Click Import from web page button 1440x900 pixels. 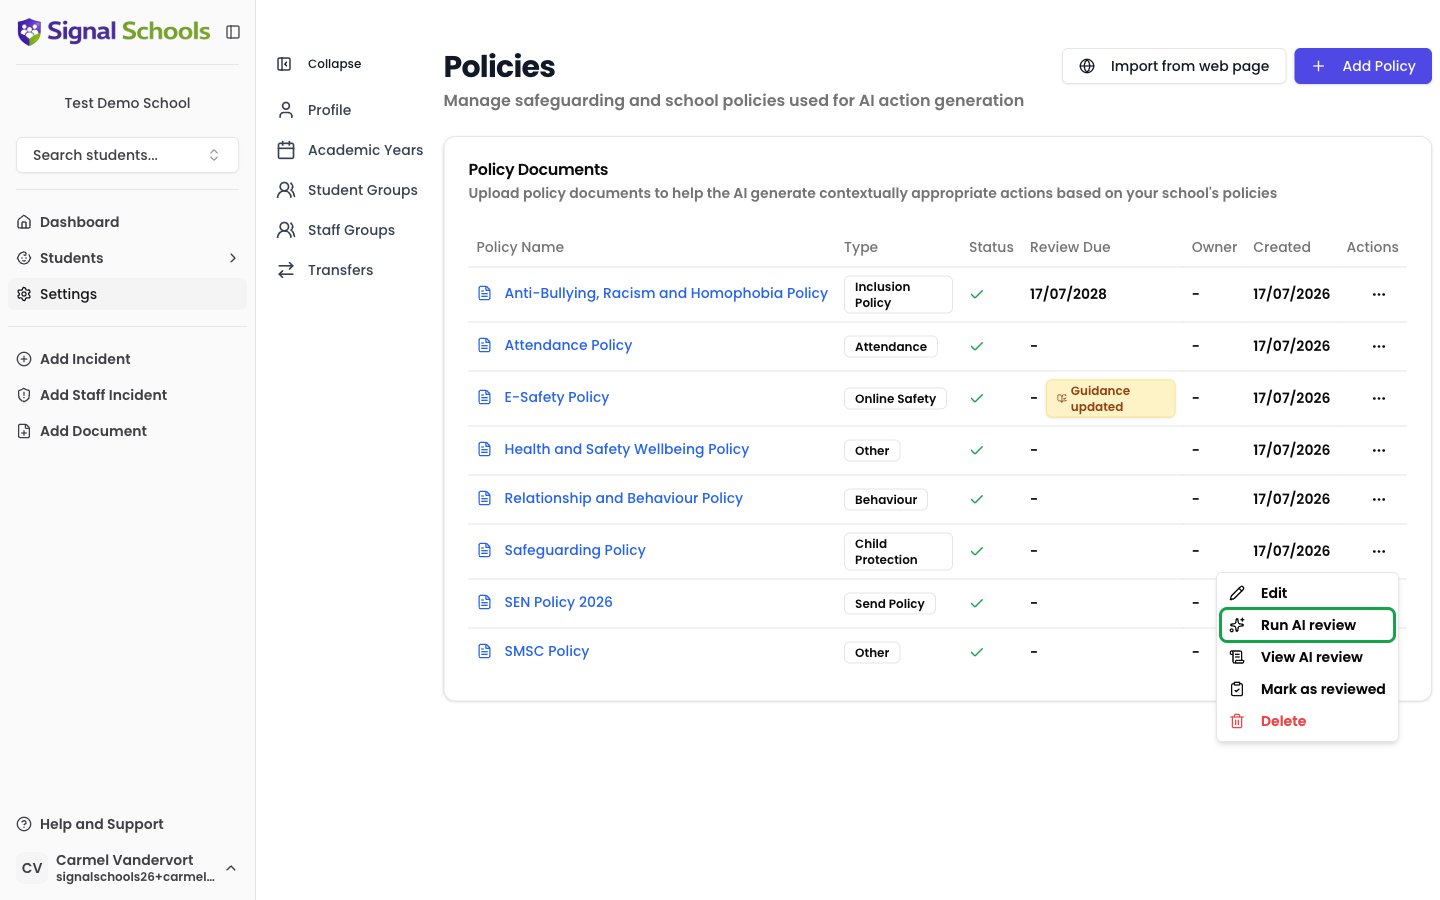pos(1174,66)
